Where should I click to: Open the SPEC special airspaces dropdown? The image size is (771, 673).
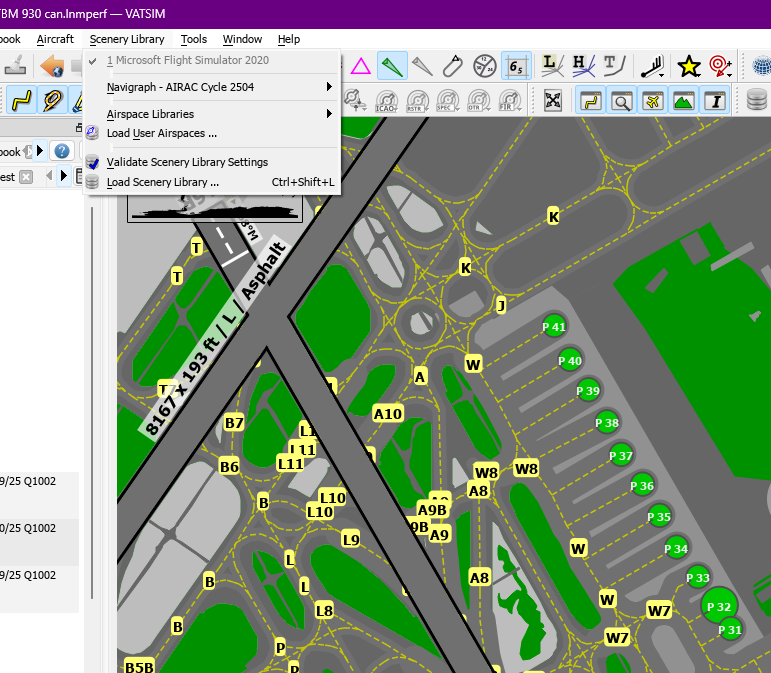tap(447, 101)
